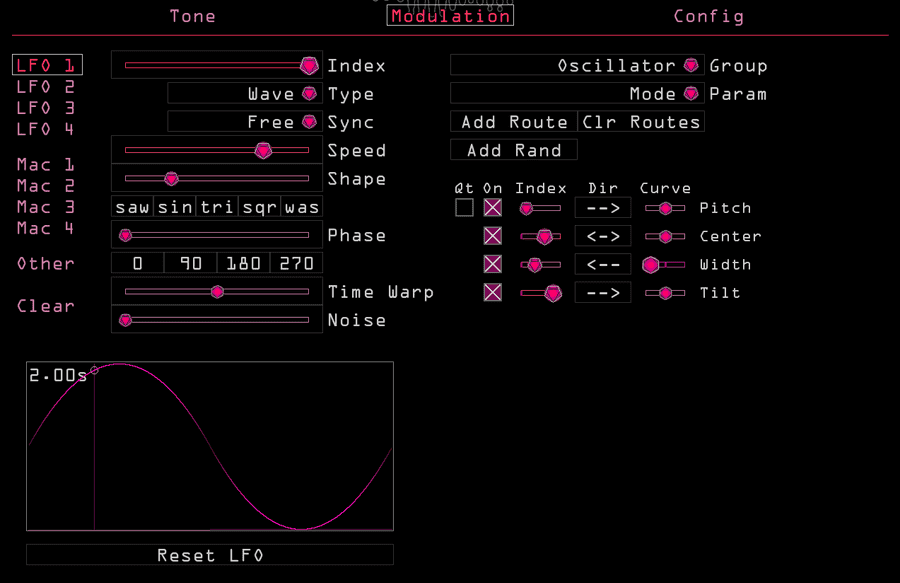The image size is (900, 583).
Task: Switch to the Tone tab
Action: [192, 16]
